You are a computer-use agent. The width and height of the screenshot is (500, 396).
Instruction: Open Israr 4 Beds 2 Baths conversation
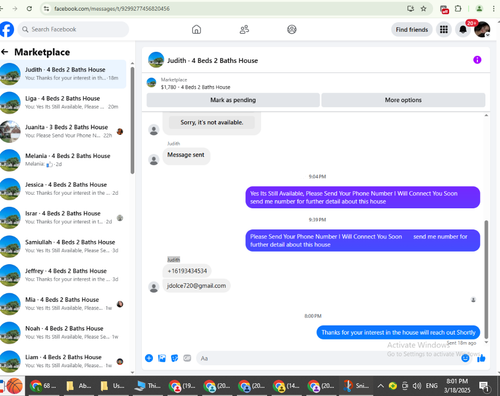click(63, 217)
